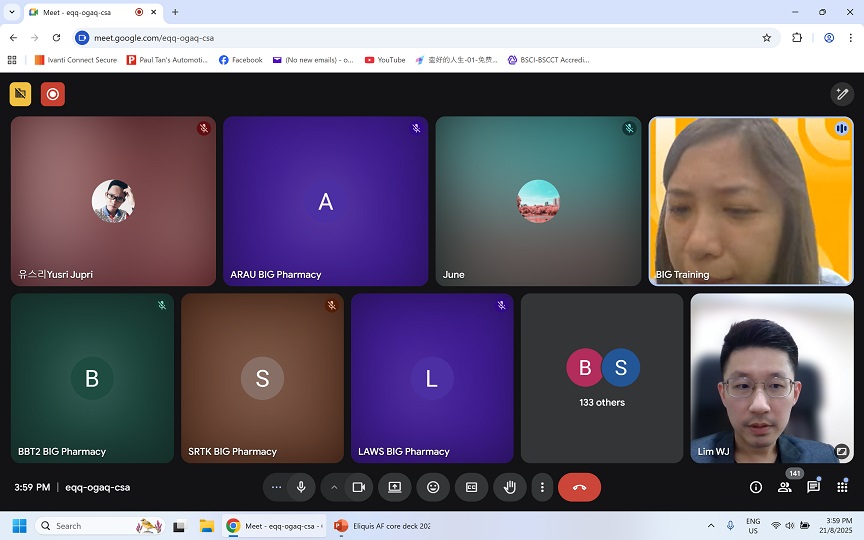Toggle the camera on or off
864x540 pixels.
(358, 487)
